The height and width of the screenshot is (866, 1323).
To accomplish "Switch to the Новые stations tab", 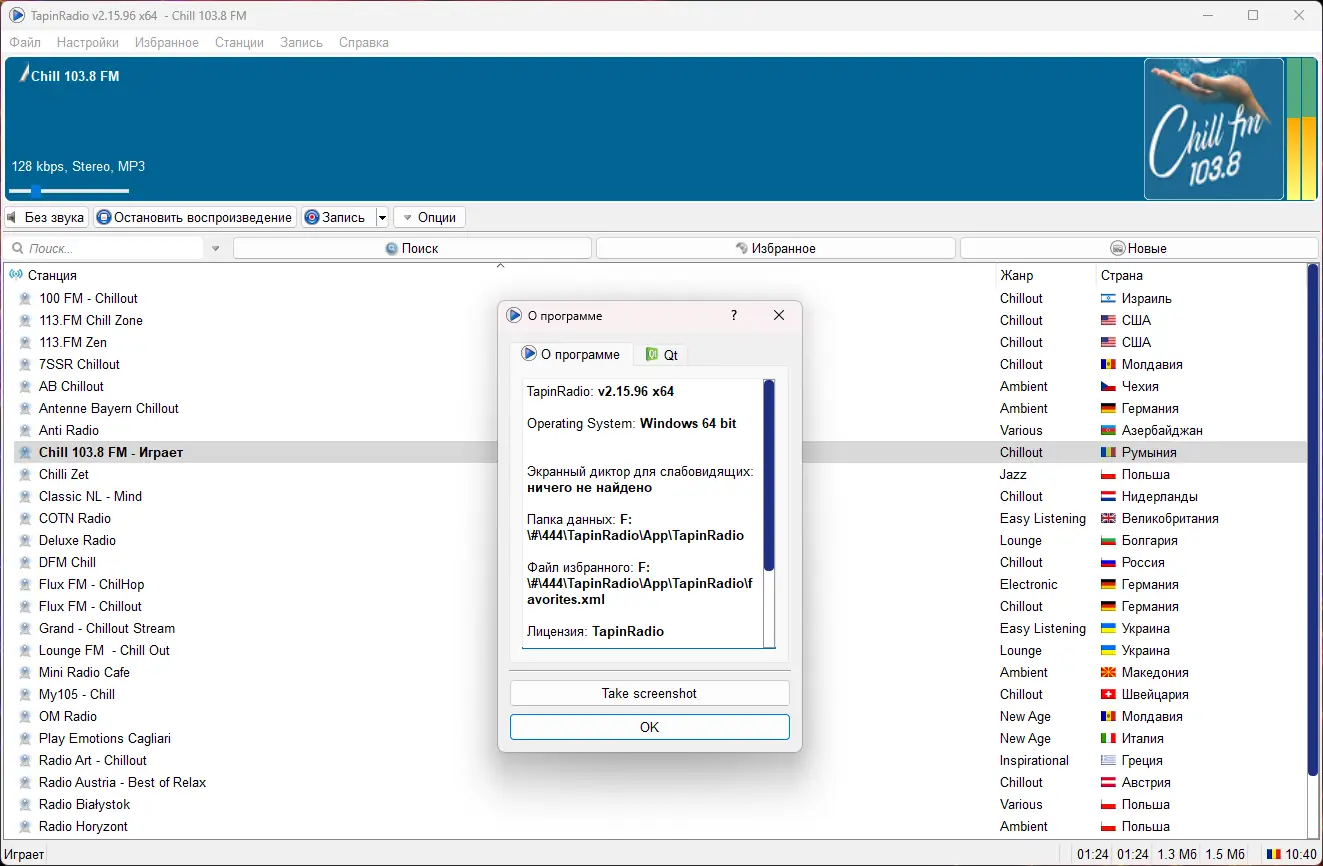I will pyautogui.click(x=1139, y=248).
